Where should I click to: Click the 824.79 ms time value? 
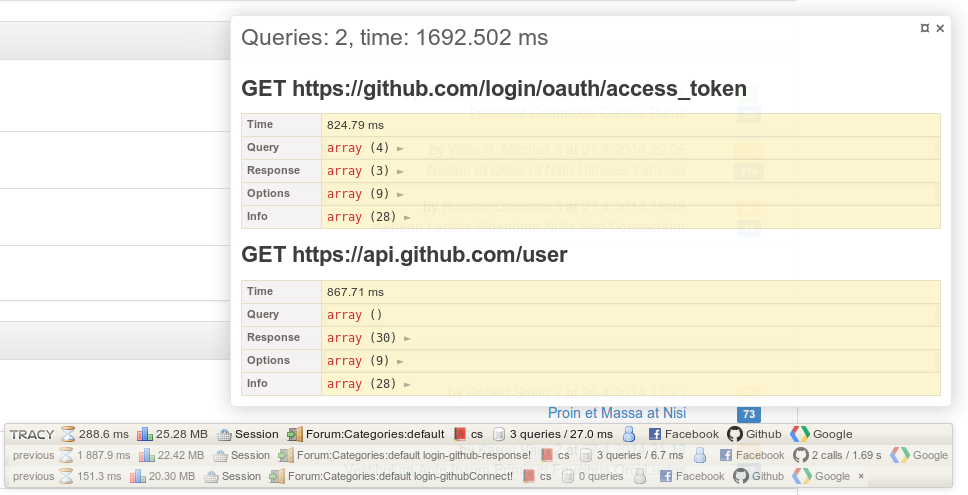click(356, 125)
